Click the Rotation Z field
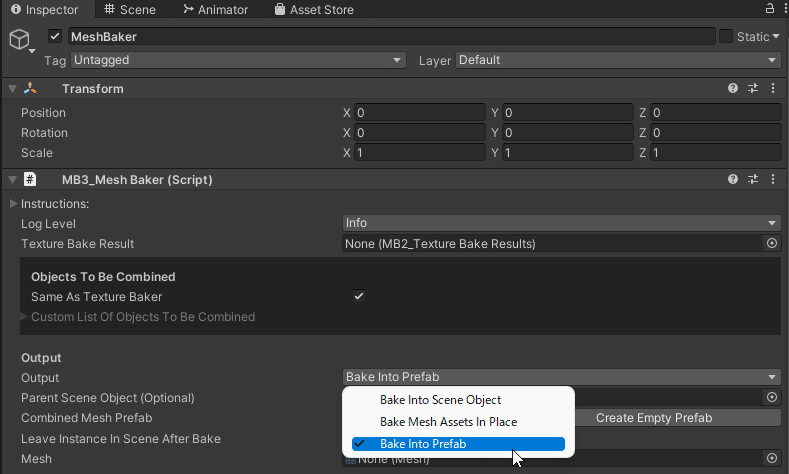 coord(716,133)
